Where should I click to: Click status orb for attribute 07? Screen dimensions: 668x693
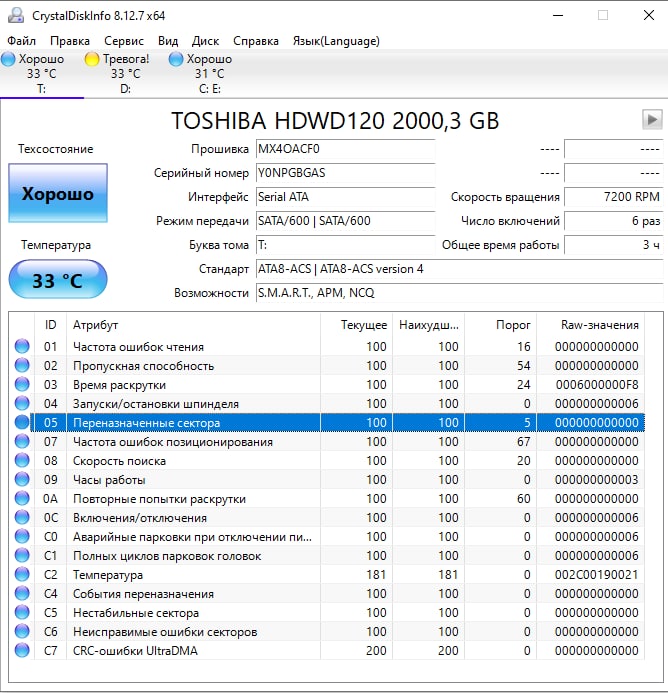click(x=22, y=441)
